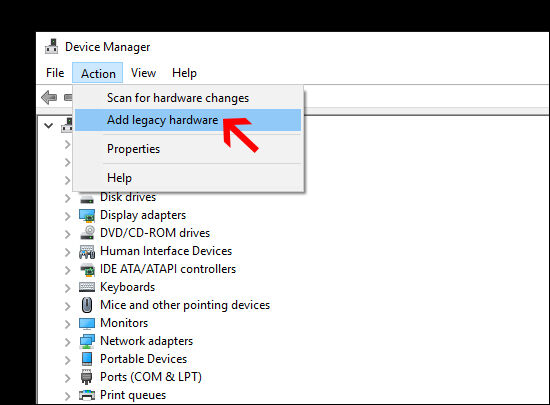Click the Network adapters icon
This screenshot has width=550, height=405.
[x=87, y=341]
